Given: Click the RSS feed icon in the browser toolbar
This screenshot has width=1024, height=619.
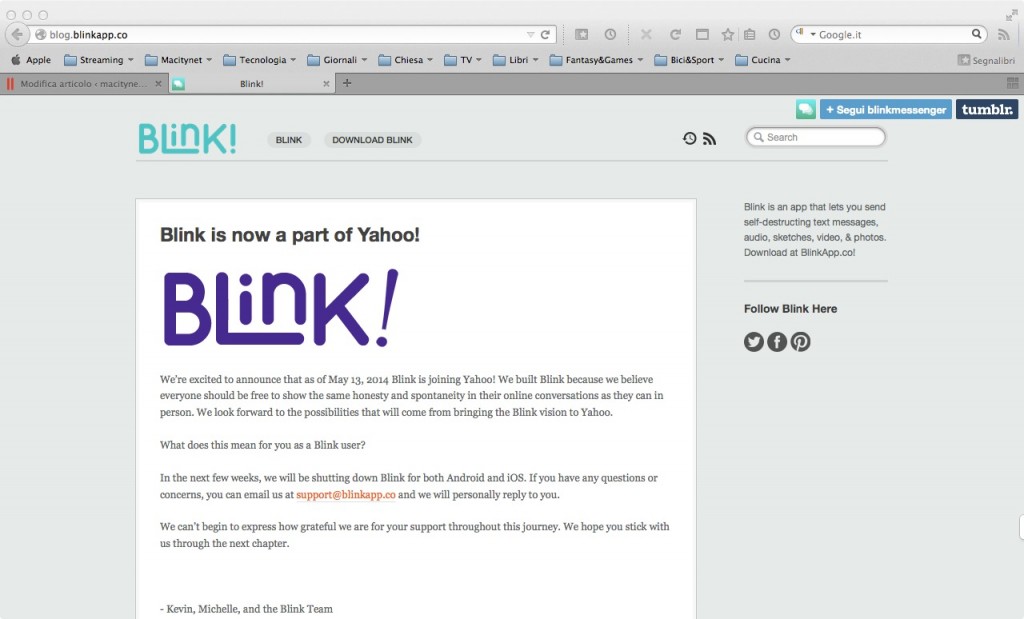Looking at the screenshot, I should tap(1004, 35).
